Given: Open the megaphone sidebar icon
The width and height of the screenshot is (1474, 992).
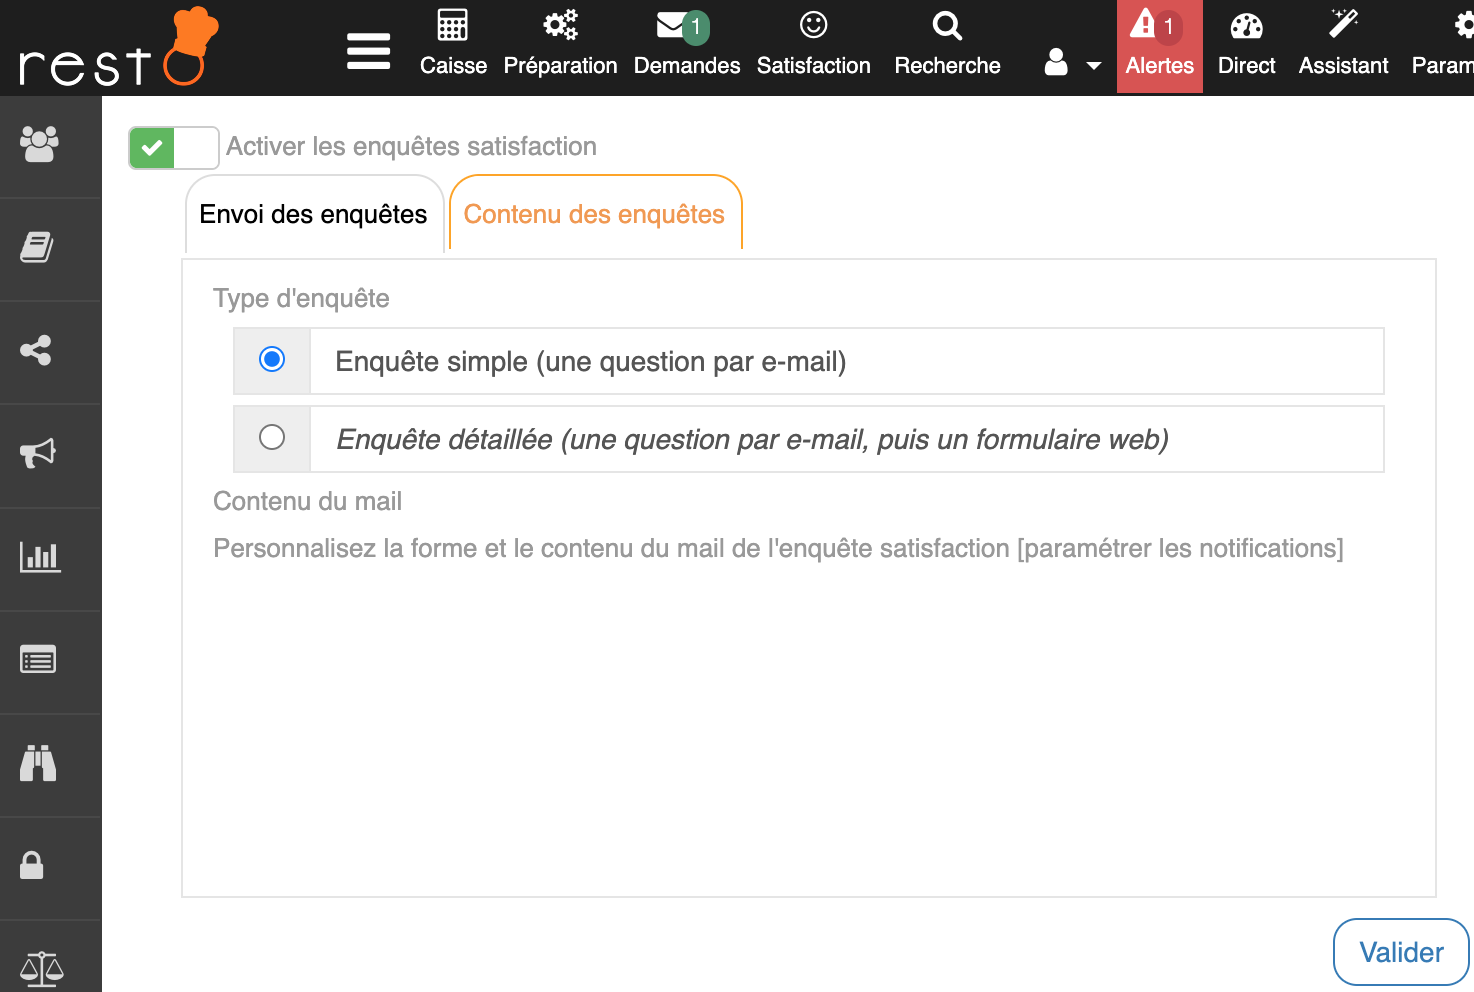Looking at the screenshot, I should click(39, 453).
